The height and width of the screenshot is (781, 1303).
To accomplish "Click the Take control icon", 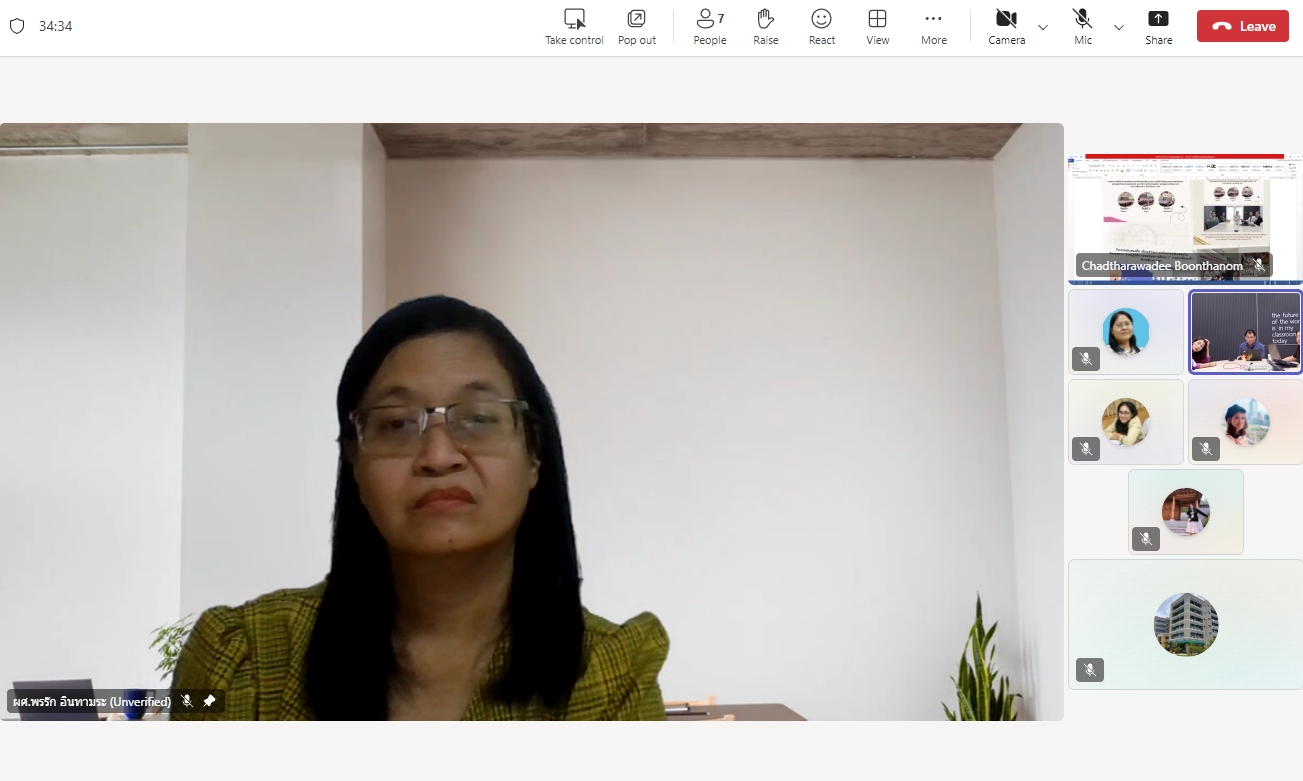I will coord(574,20).
